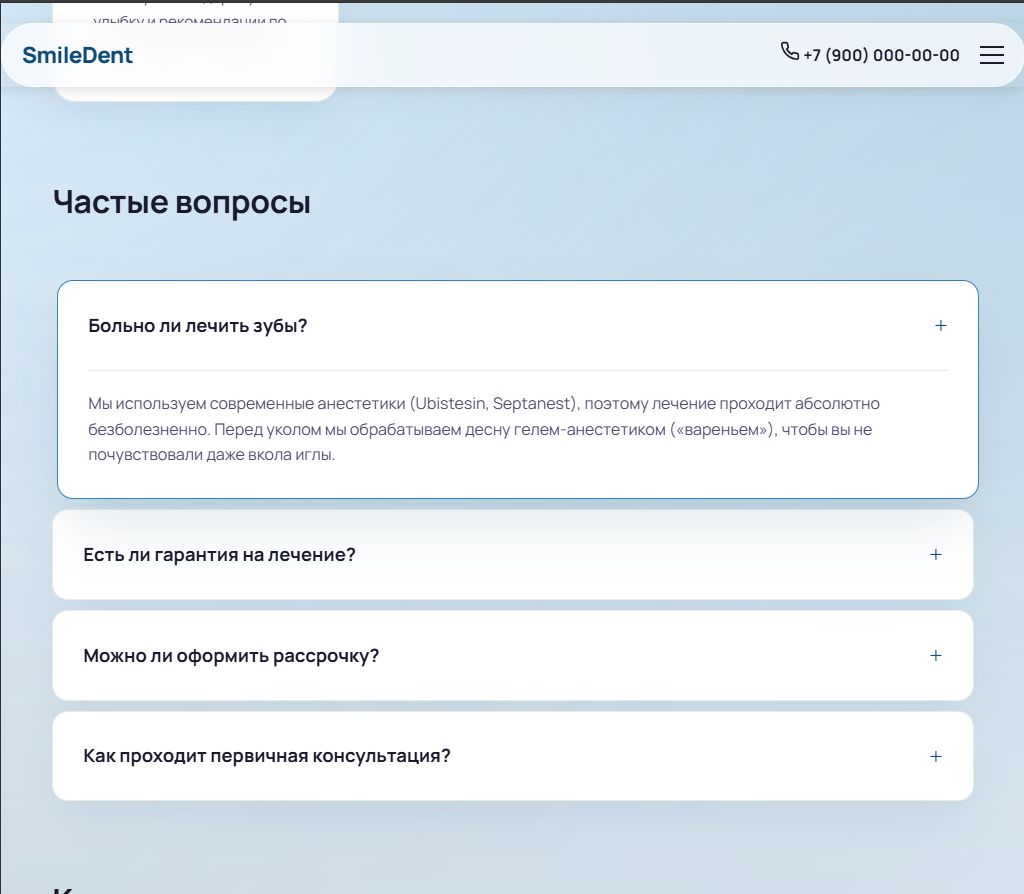Call the number +7 (900) 000-00-00
This screenshot has height=894, width=1024.
coord(880,55)
